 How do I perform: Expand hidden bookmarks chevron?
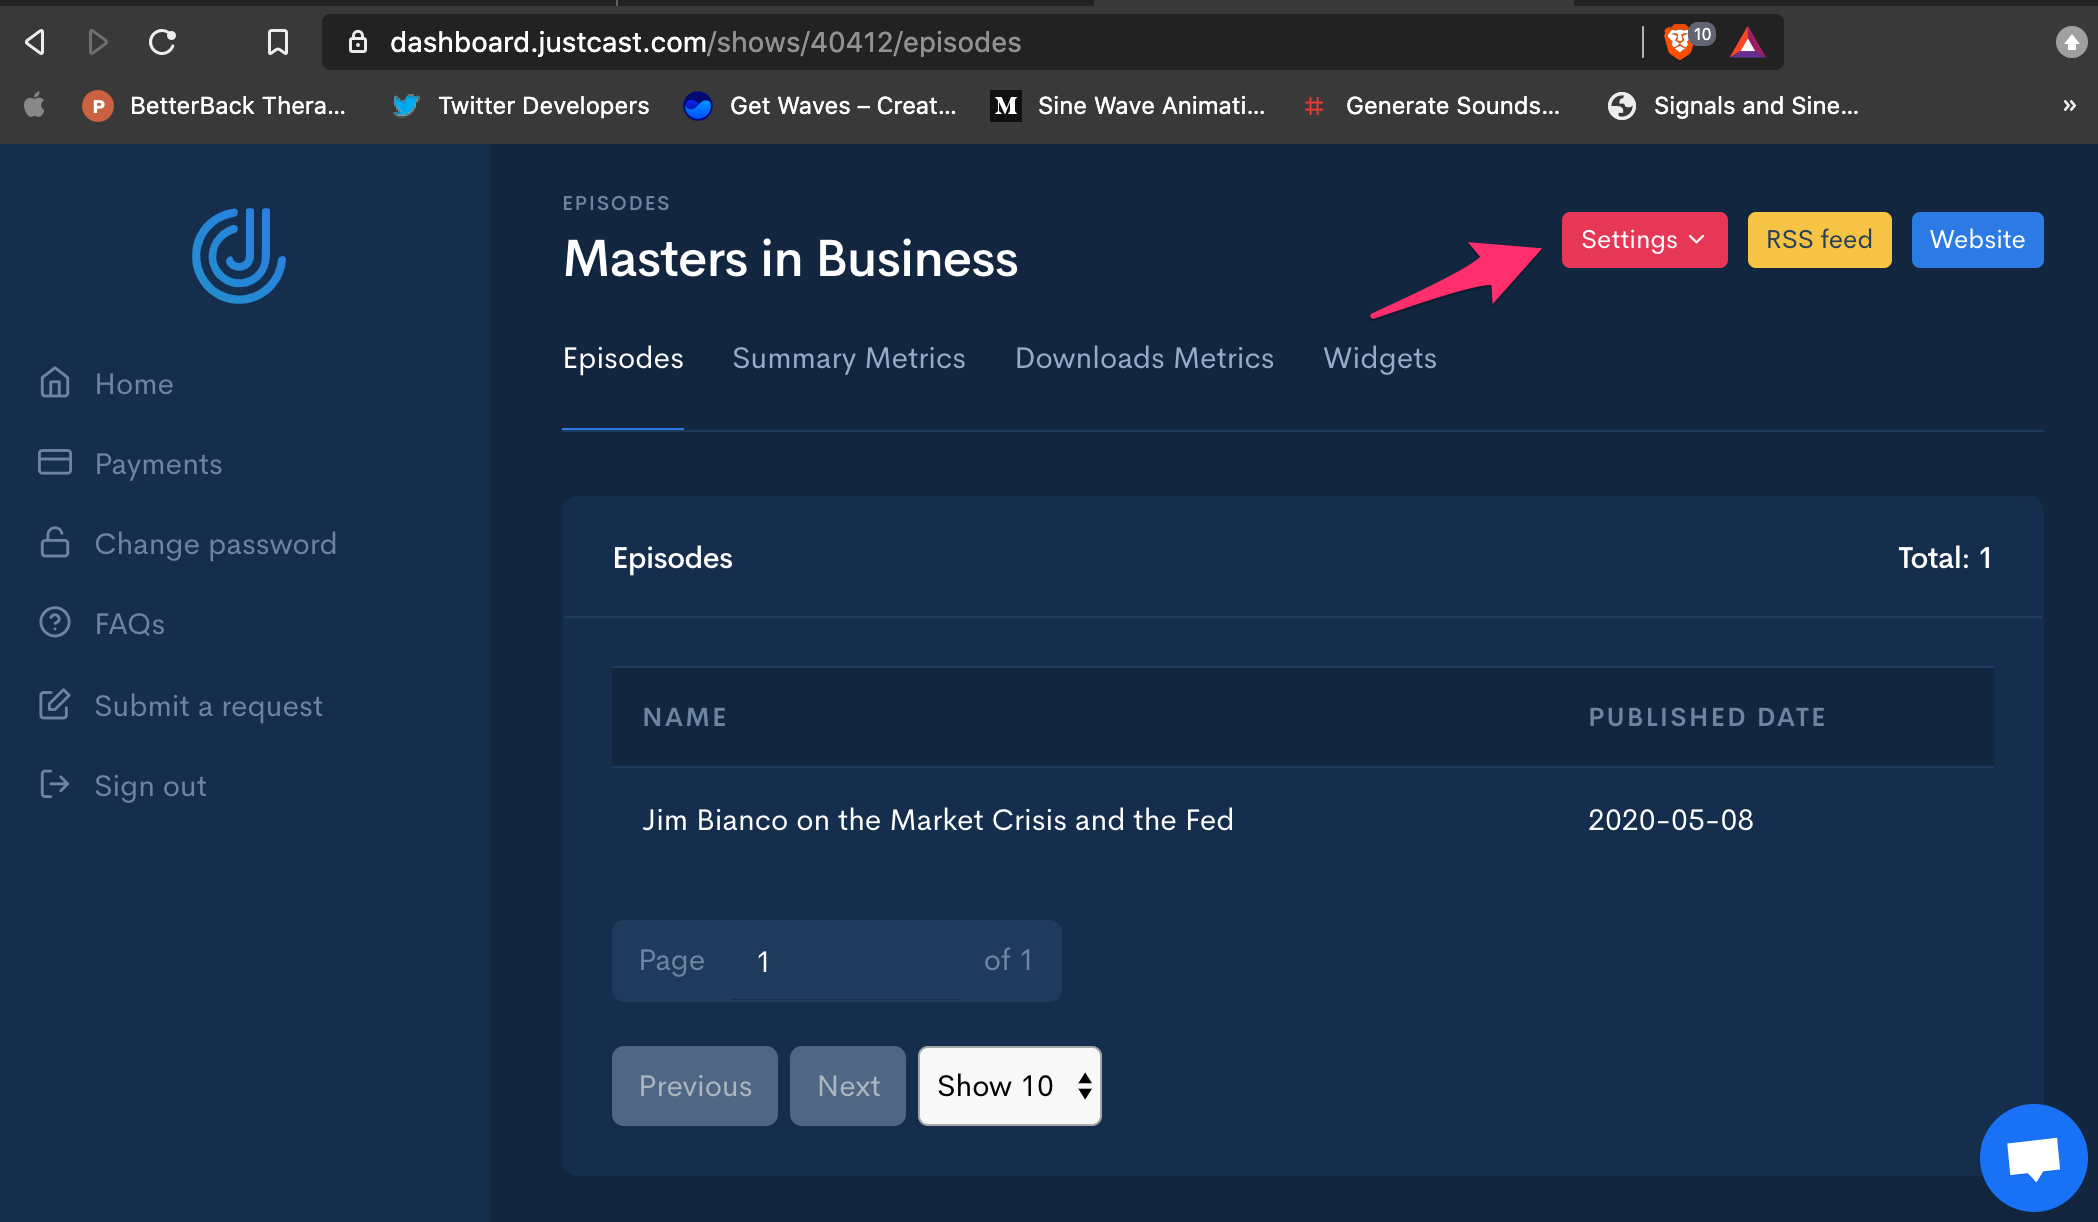(x=2069, y=105)
